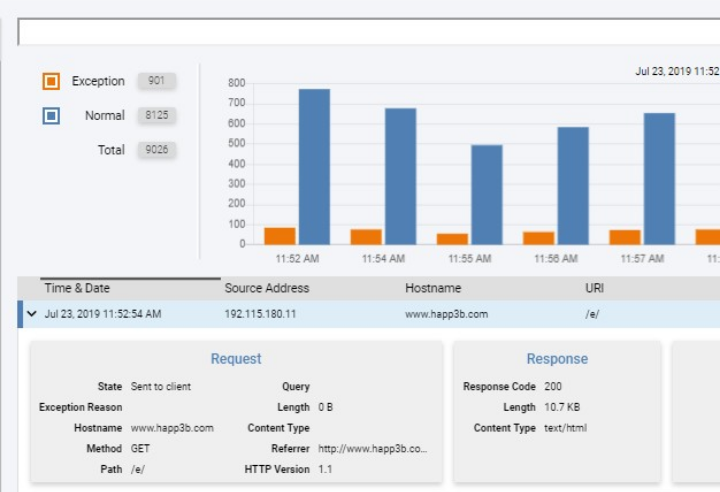Collapse the Jul 23 11:52:54 AM row
The image size is (720, 492).
(x=32, y=314)
